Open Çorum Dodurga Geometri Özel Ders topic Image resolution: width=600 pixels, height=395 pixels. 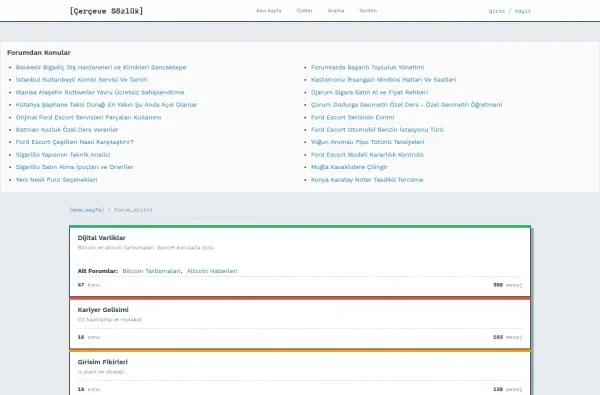point(406,104)
